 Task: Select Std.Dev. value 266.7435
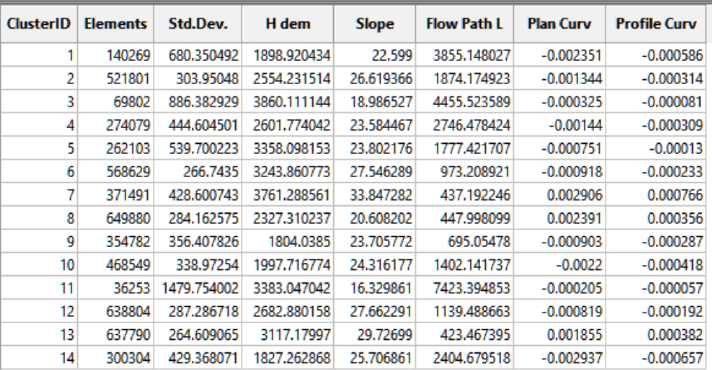point(198,172)
